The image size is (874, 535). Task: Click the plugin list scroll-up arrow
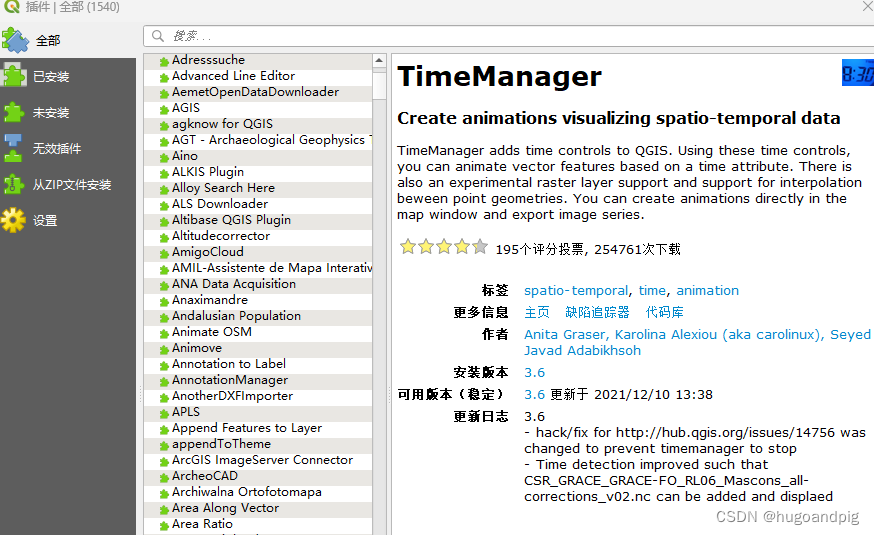coord(379,60)
